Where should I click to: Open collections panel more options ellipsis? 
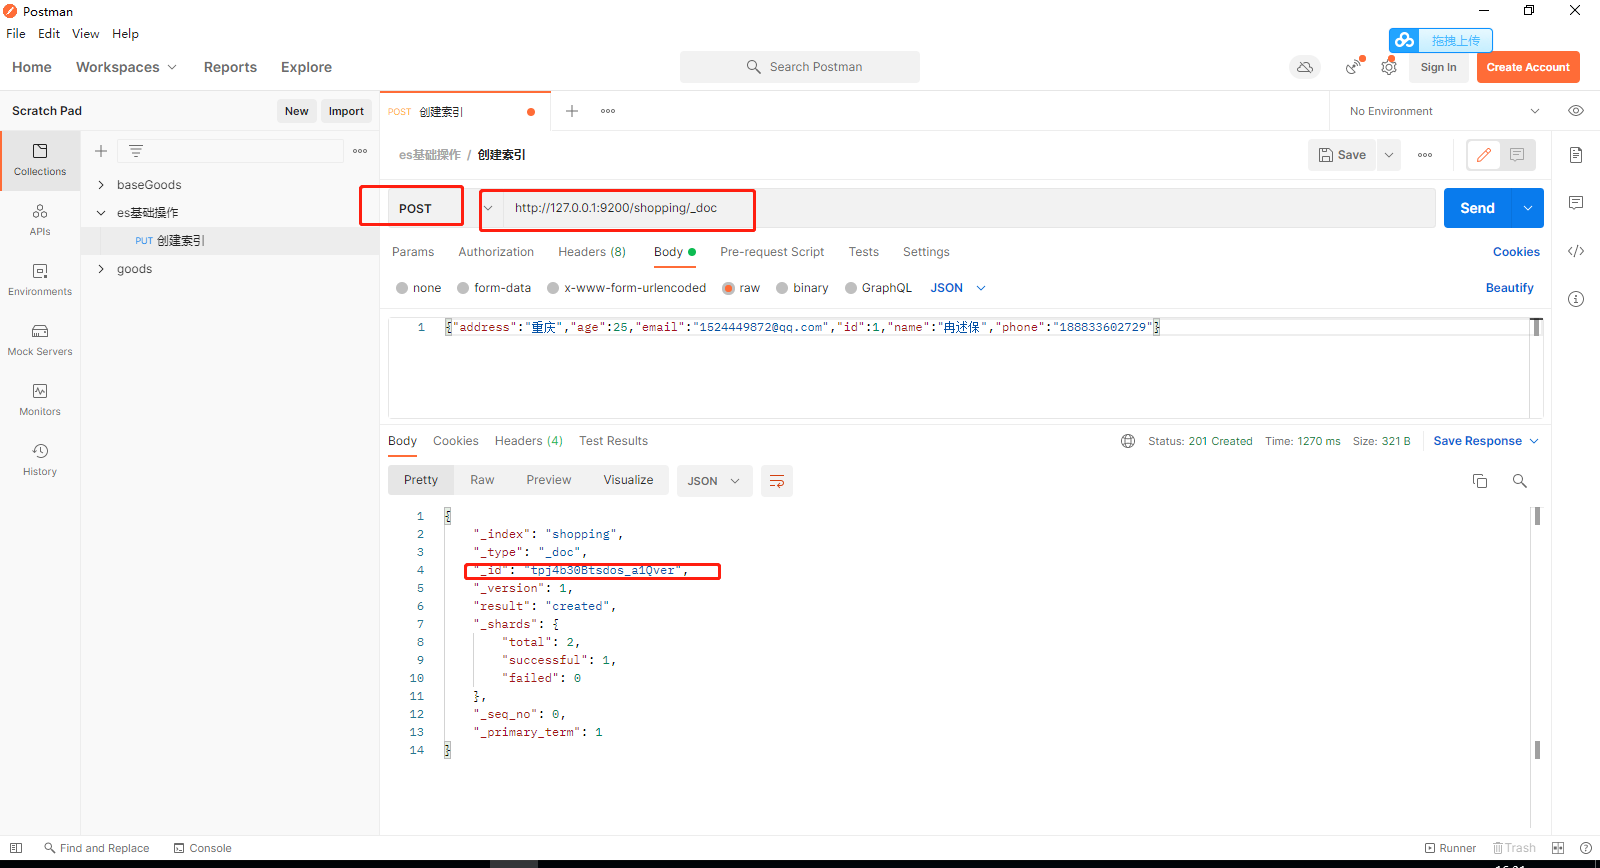point(360,151)
